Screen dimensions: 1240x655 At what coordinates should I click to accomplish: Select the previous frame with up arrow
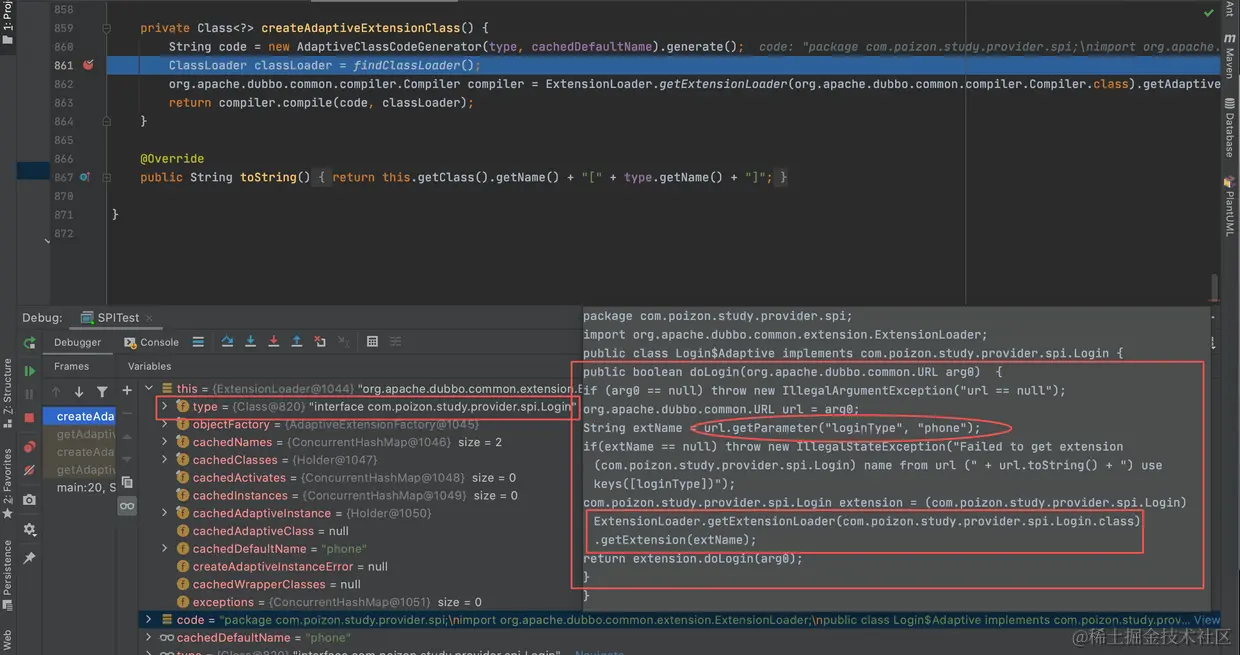(56, 391)
